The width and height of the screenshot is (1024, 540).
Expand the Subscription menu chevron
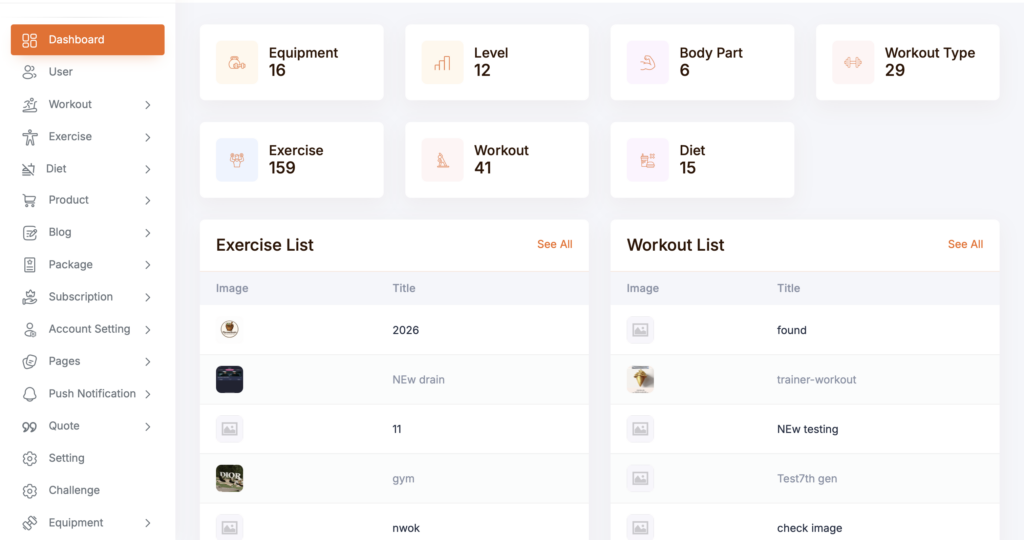[148, 297]
